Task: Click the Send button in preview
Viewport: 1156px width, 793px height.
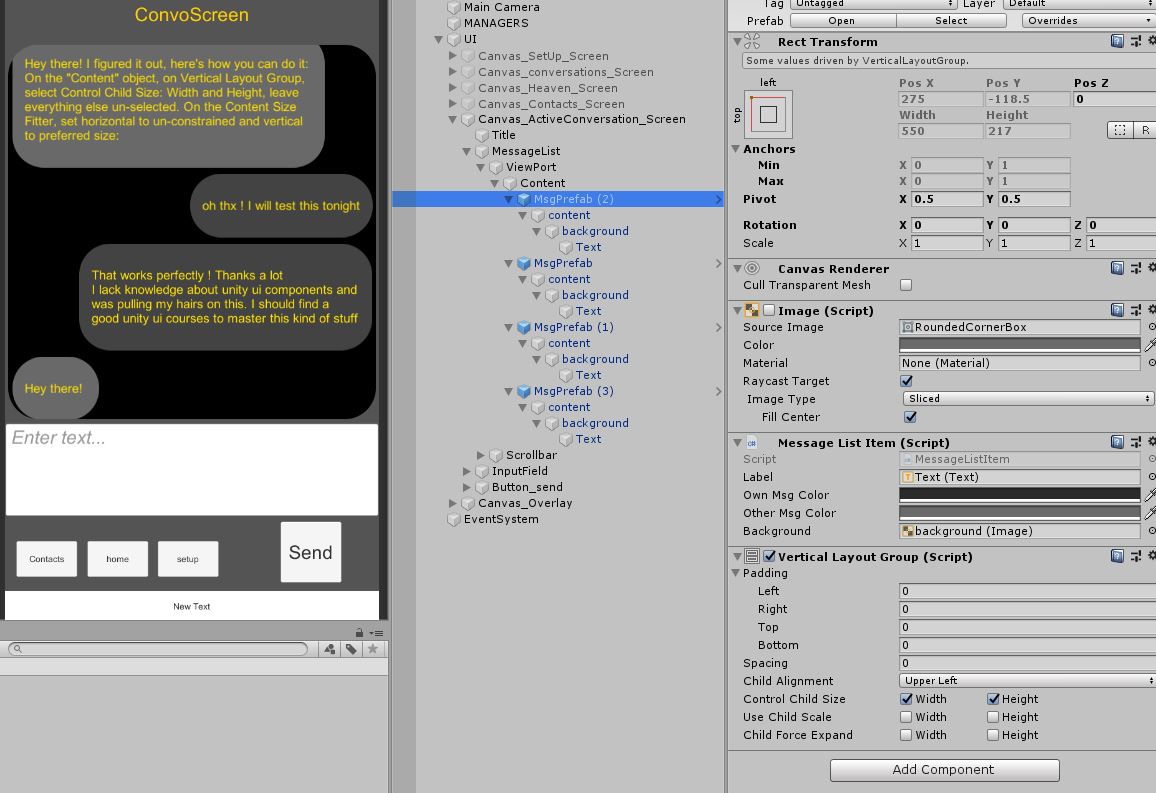Action: click(x=310, y=552)
